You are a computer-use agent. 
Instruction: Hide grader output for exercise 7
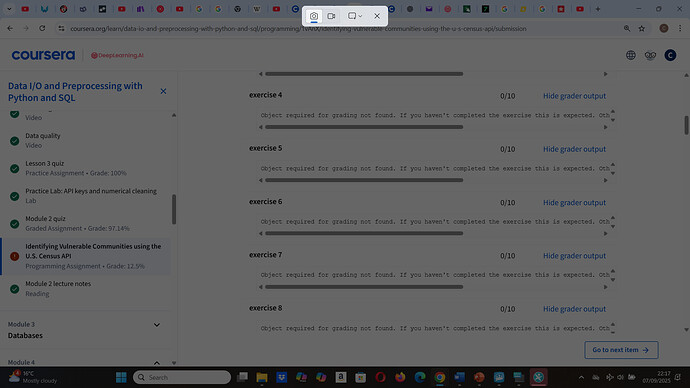pos(574,256)
